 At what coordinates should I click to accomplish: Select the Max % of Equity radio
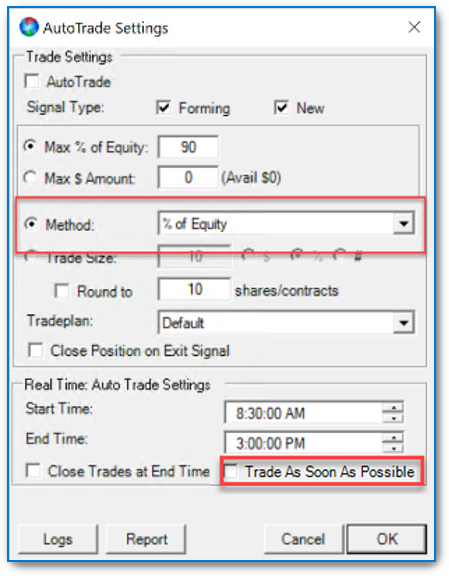pyautogui.click(x=30, y=147)
